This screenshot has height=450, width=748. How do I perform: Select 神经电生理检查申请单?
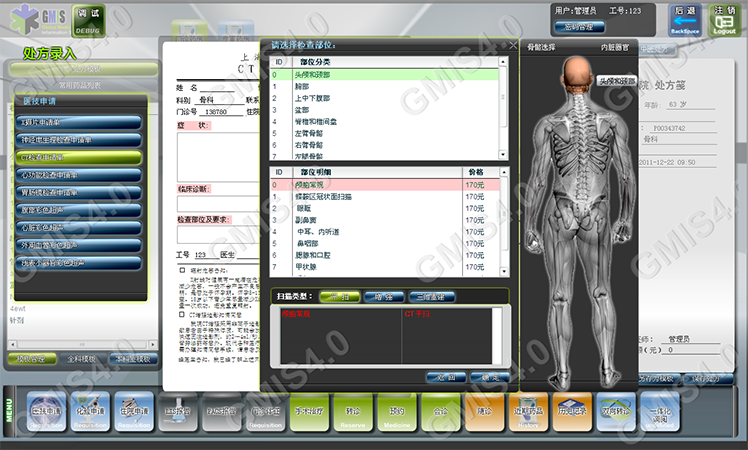pyautogui.click(x=79, y=140)
